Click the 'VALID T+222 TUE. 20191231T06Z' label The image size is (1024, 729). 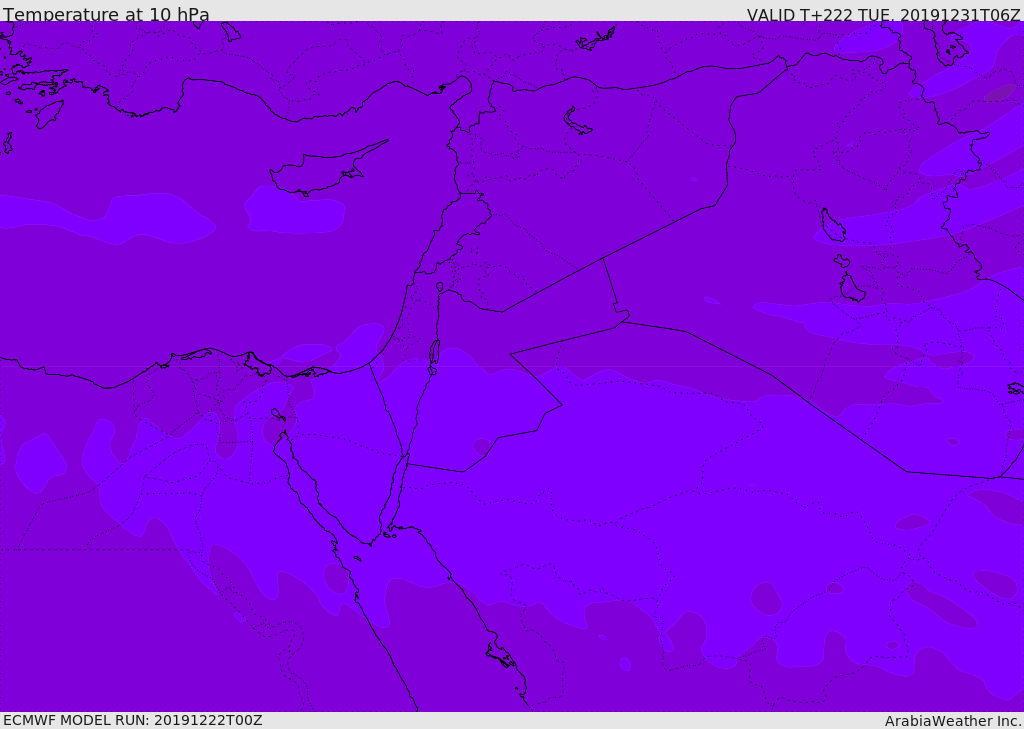(884, 14)
